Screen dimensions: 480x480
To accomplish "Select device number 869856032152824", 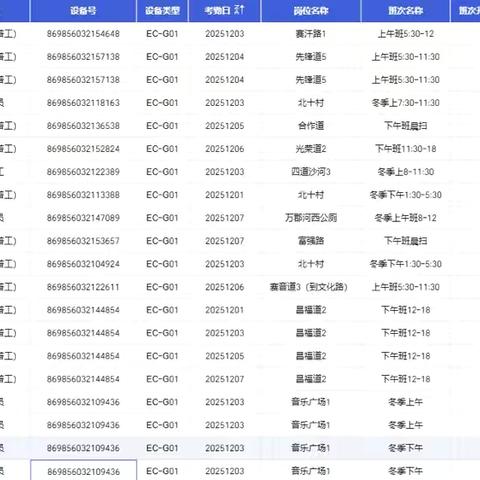I will 83,149.
